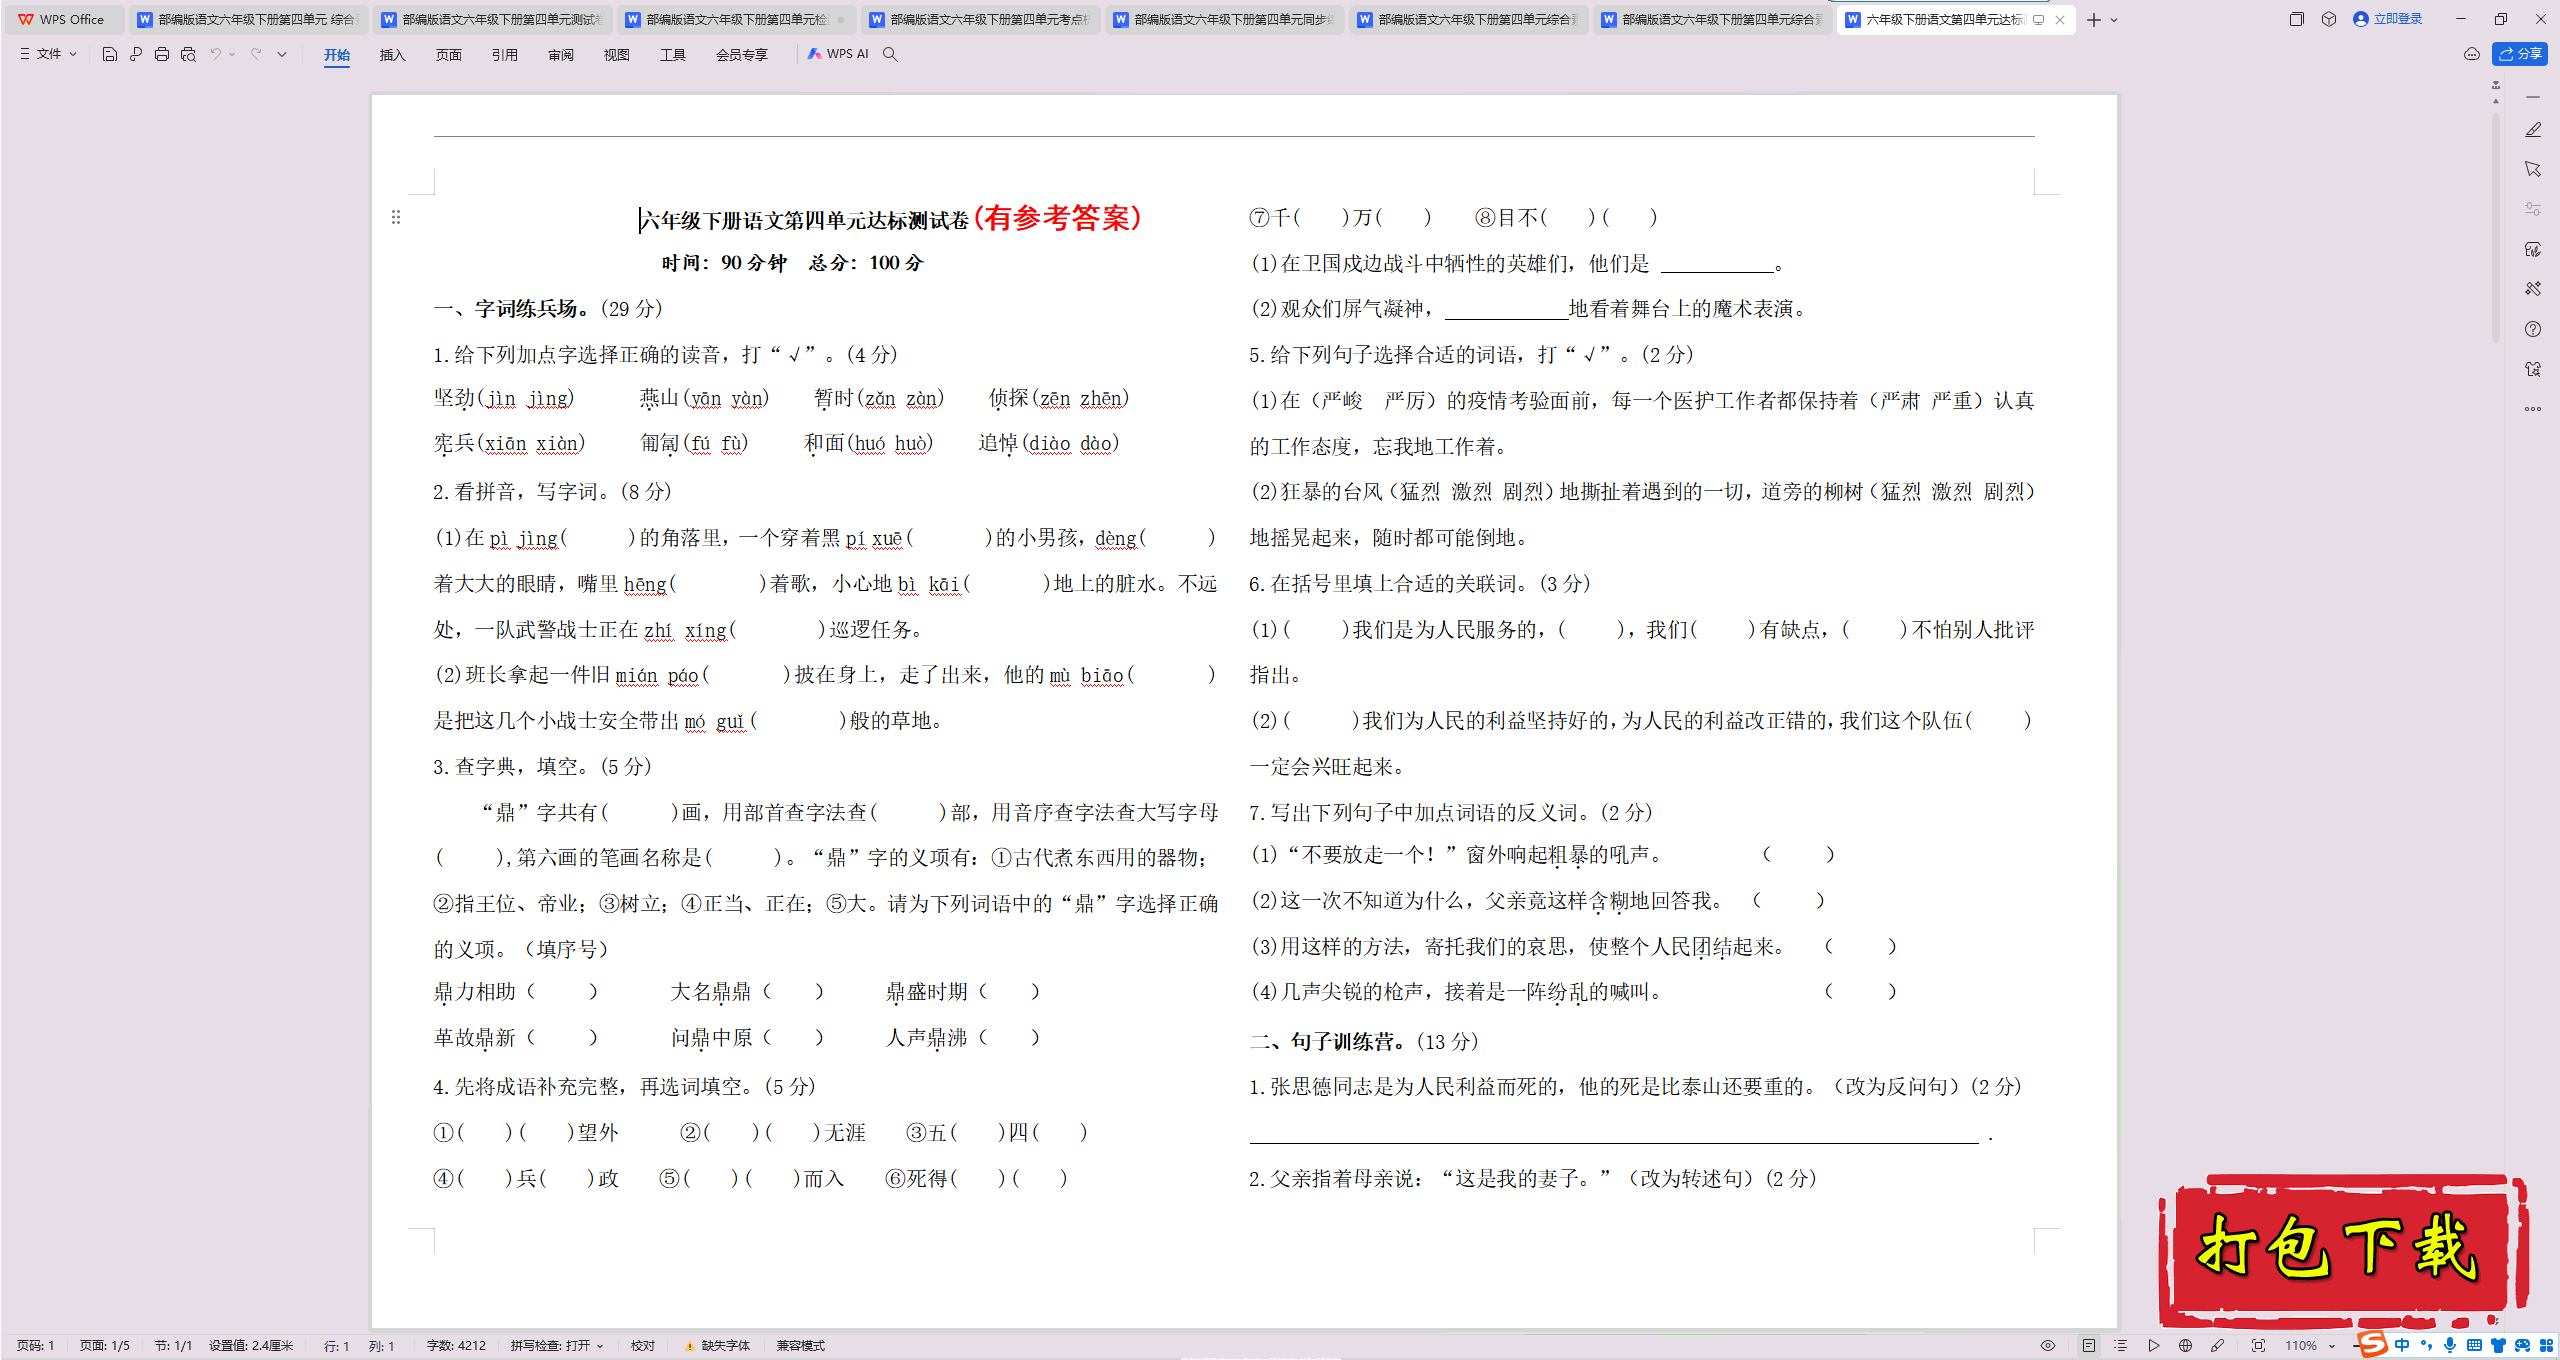Switch to outline view icon
The image size is (2560, 1360).
click(x=2121, y=1346)
